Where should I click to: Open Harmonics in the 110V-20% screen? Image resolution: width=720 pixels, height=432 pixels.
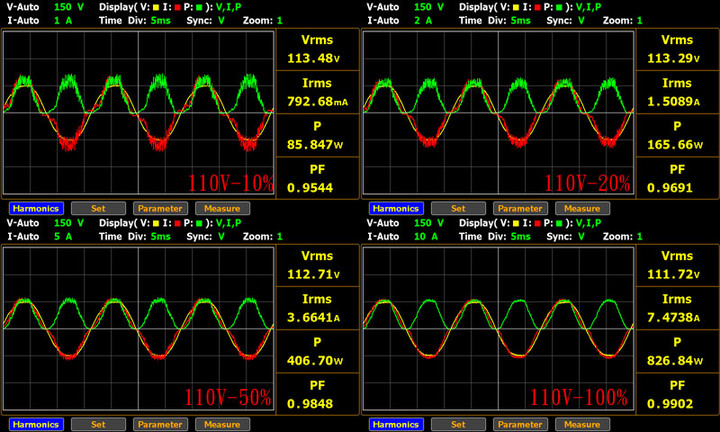(x=396, y=208)
